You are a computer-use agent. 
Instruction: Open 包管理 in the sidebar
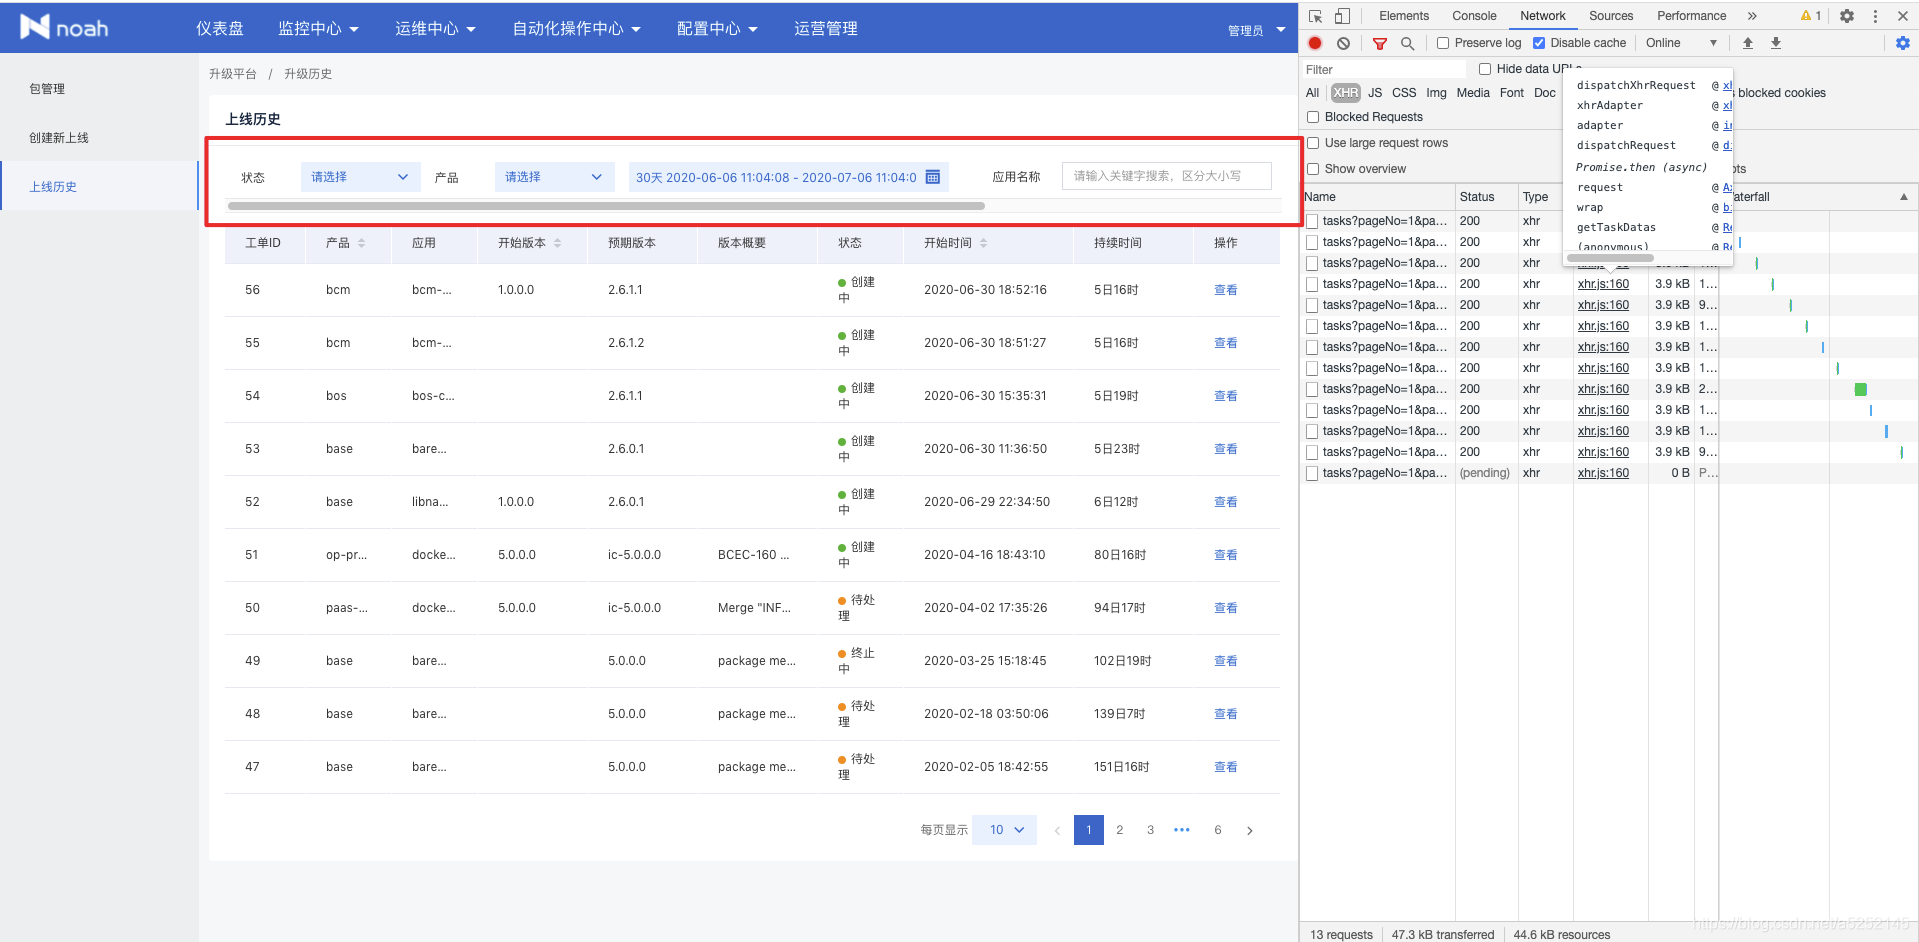pos(47,89)
